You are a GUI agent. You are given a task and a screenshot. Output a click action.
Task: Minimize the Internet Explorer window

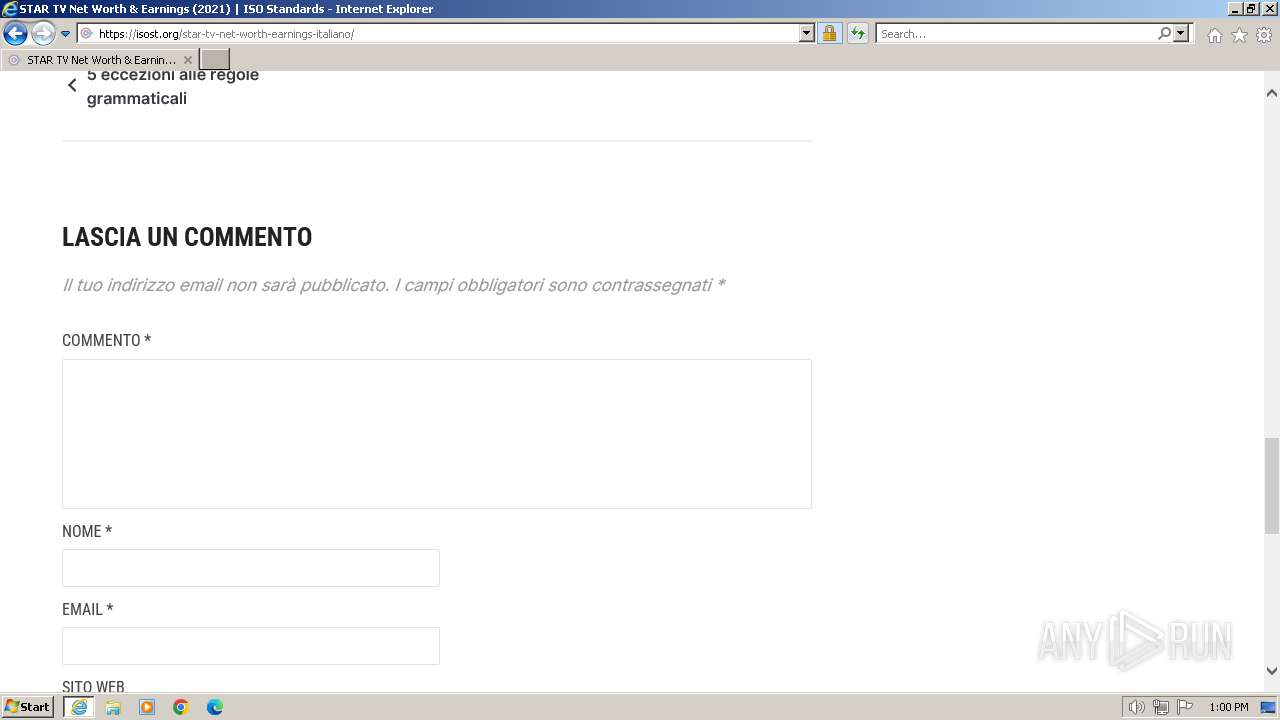(x=1235, y=9)
